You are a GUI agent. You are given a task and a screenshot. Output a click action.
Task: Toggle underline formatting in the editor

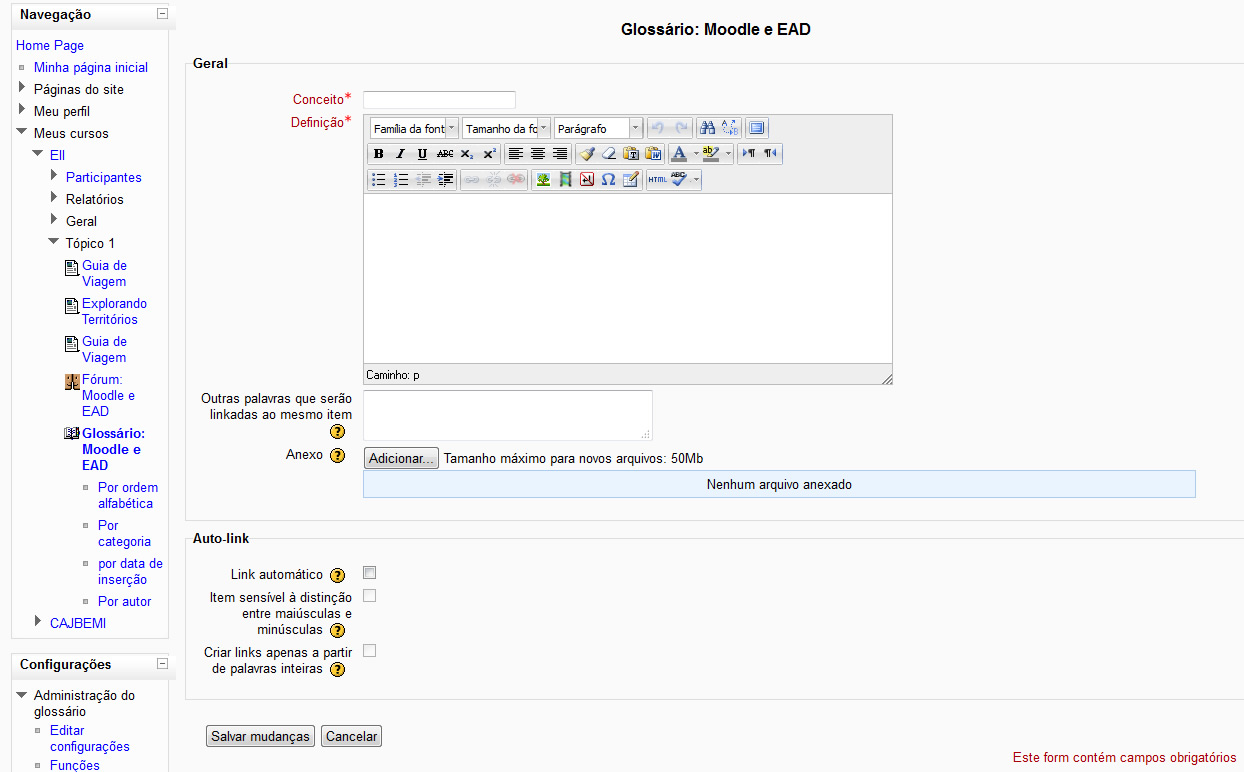423,154
